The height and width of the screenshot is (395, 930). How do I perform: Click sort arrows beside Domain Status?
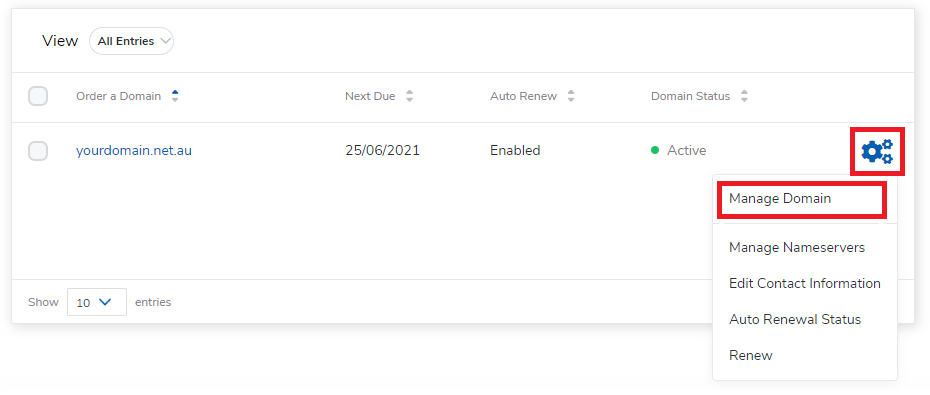(744, 96)
